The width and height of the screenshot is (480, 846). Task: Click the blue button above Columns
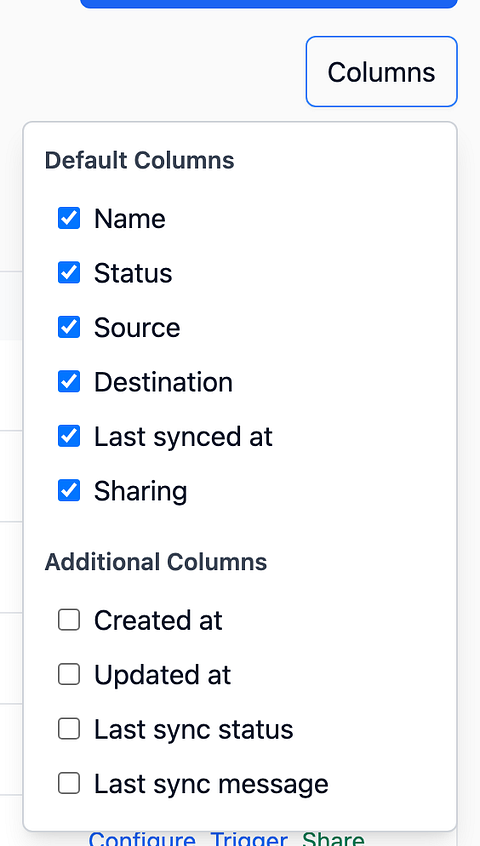(269, 4)
